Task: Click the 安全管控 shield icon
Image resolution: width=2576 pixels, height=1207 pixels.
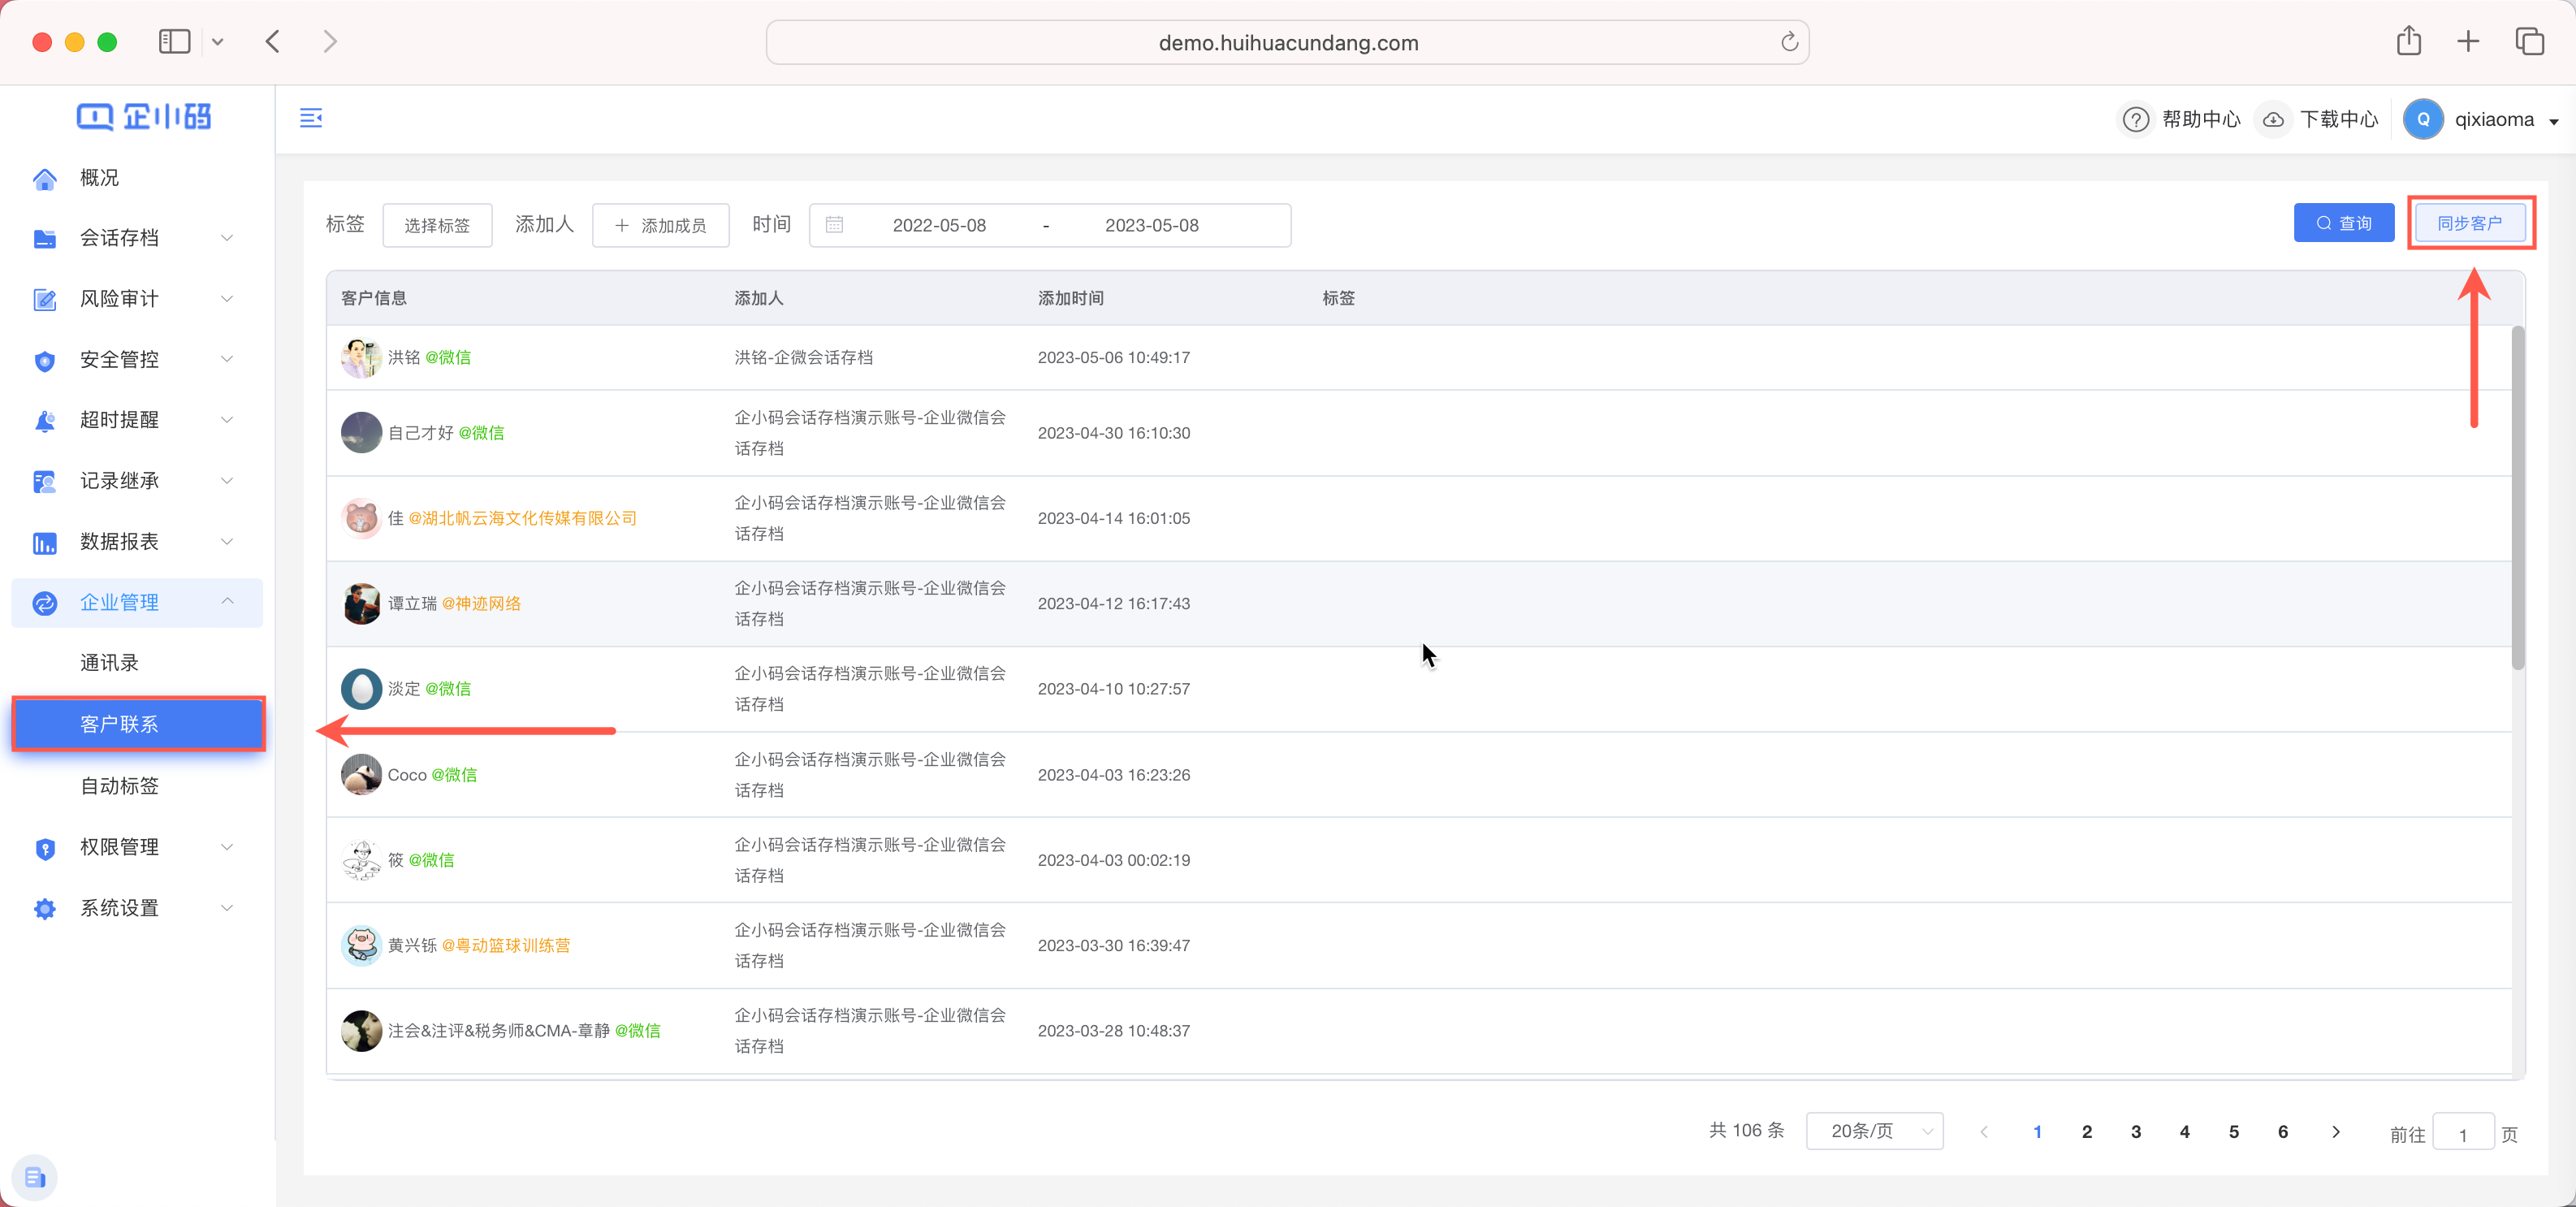Action: 44,360
